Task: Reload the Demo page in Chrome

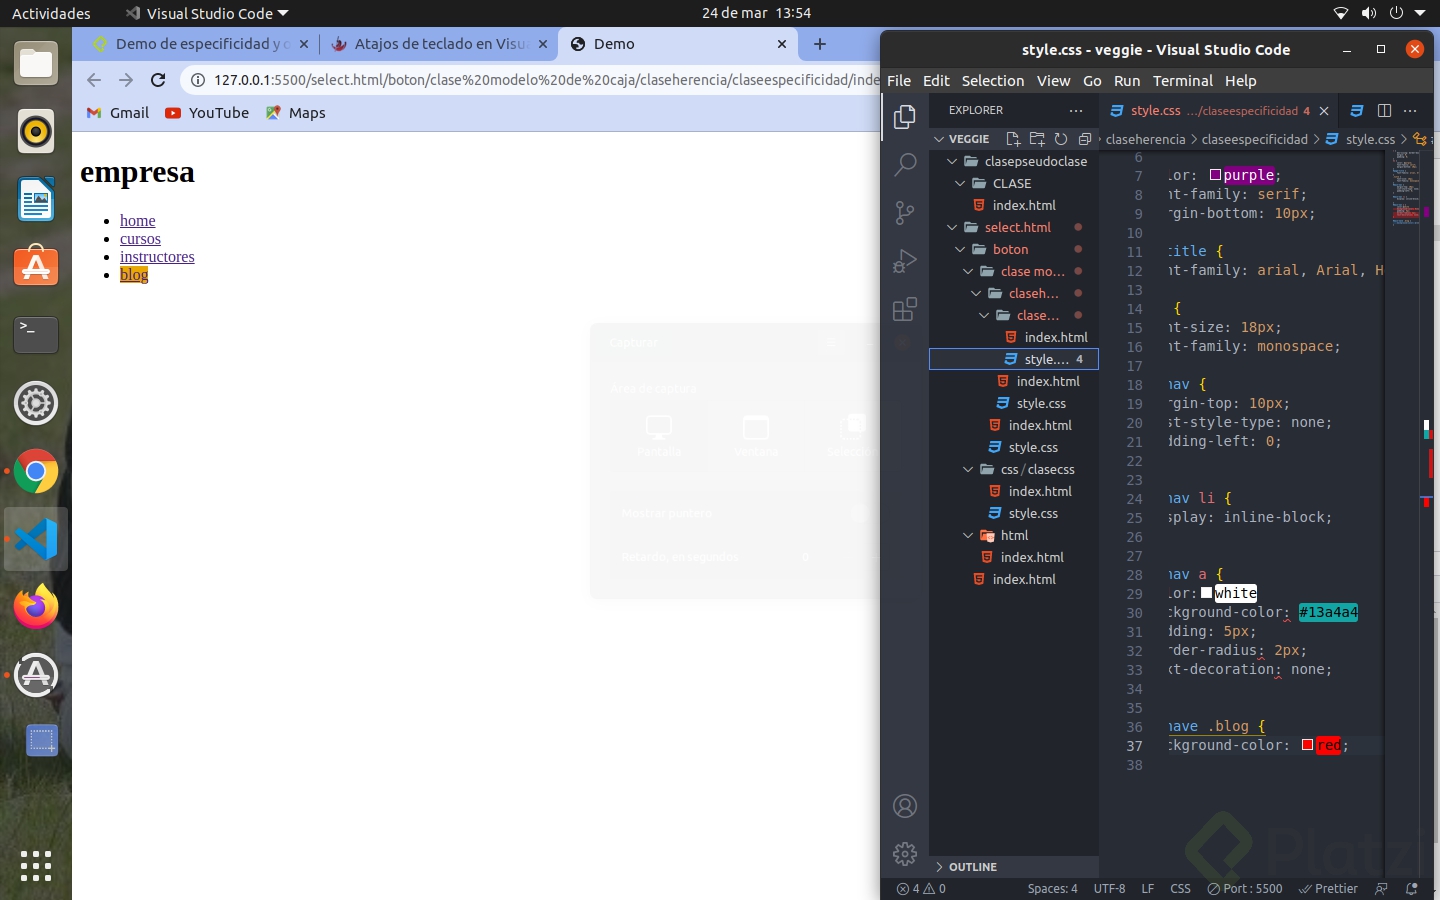Action: [158, 80]
